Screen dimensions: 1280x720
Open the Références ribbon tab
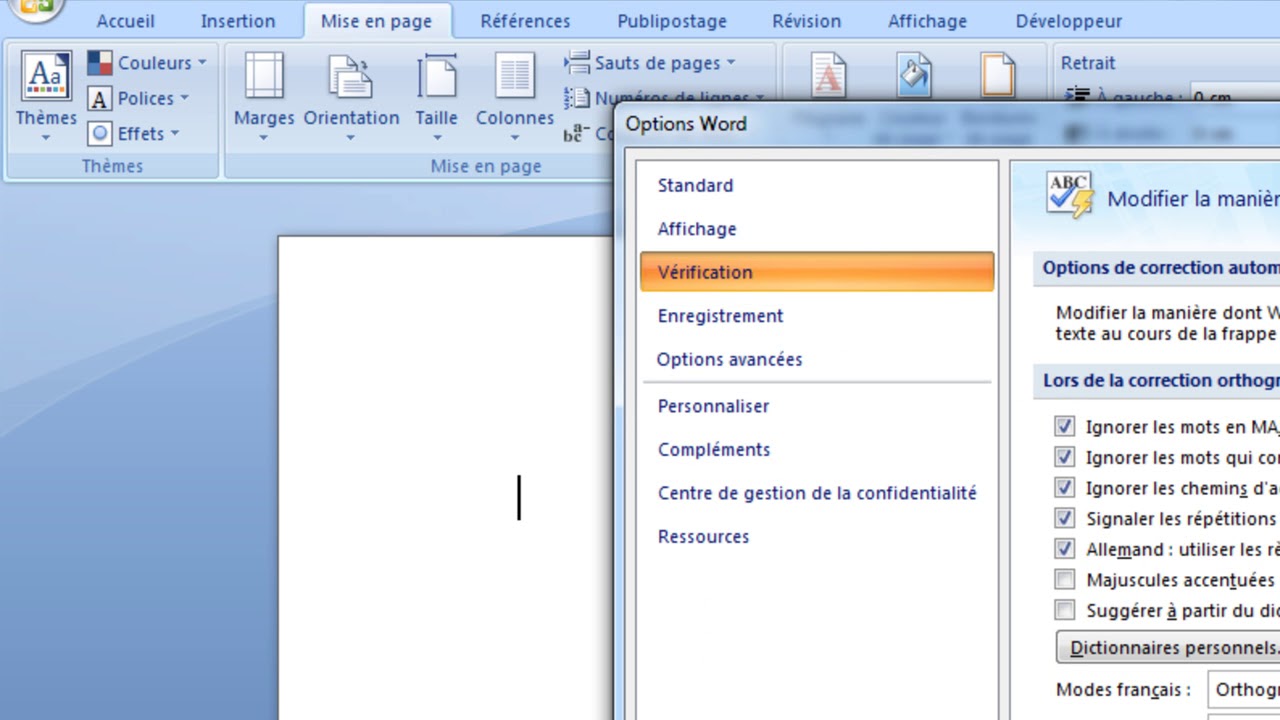pyautogui.click(x=525, y=21)
